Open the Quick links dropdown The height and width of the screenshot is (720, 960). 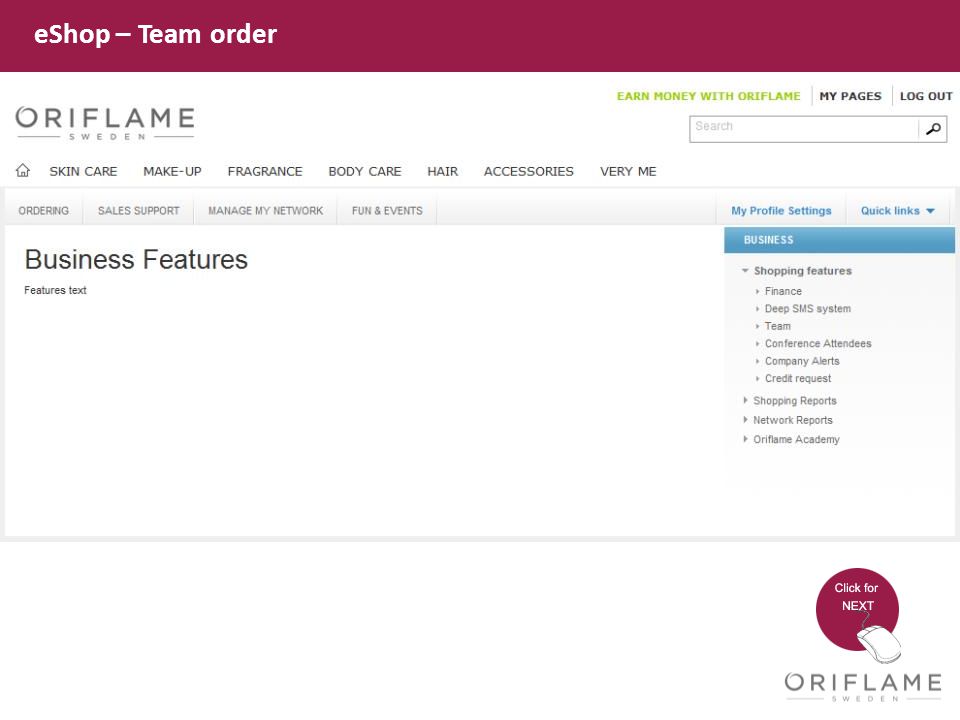coord(898,211)
